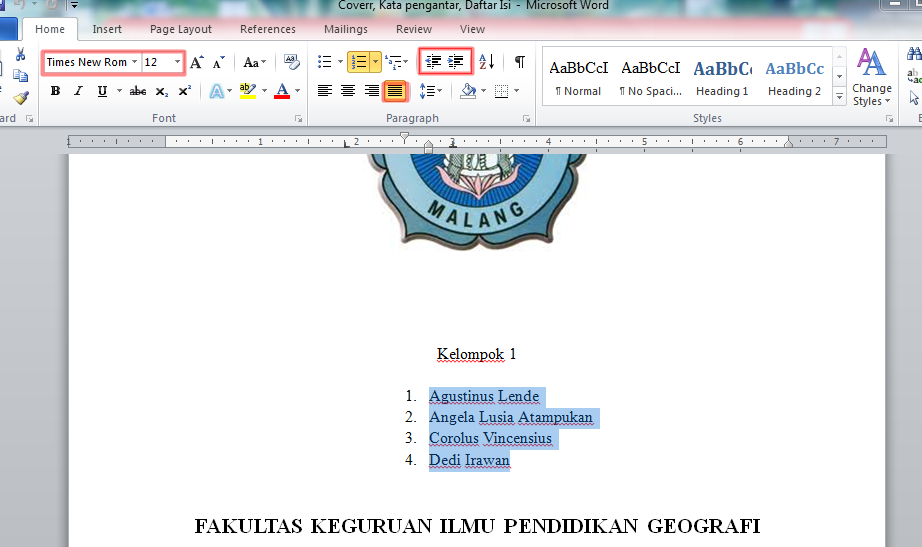
Task: Click Decrease Indent icon
Action: (x=433, y=62)
